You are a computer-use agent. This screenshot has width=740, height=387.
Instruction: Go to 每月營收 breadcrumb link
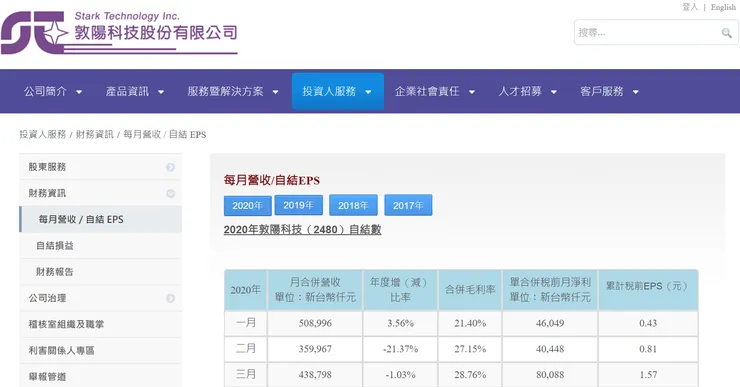pos(142,135)
